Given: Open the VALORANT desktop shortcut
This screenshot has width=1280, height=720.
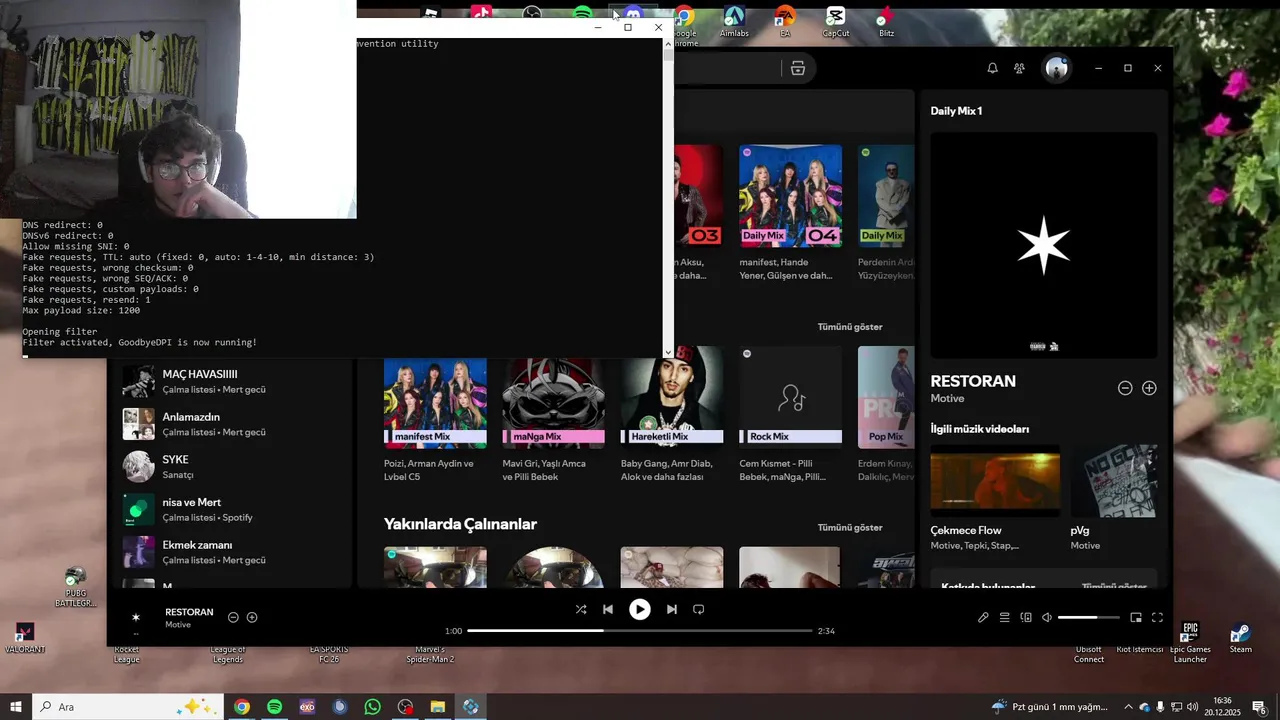Looking at the screenshot, I should coord(25,640).
